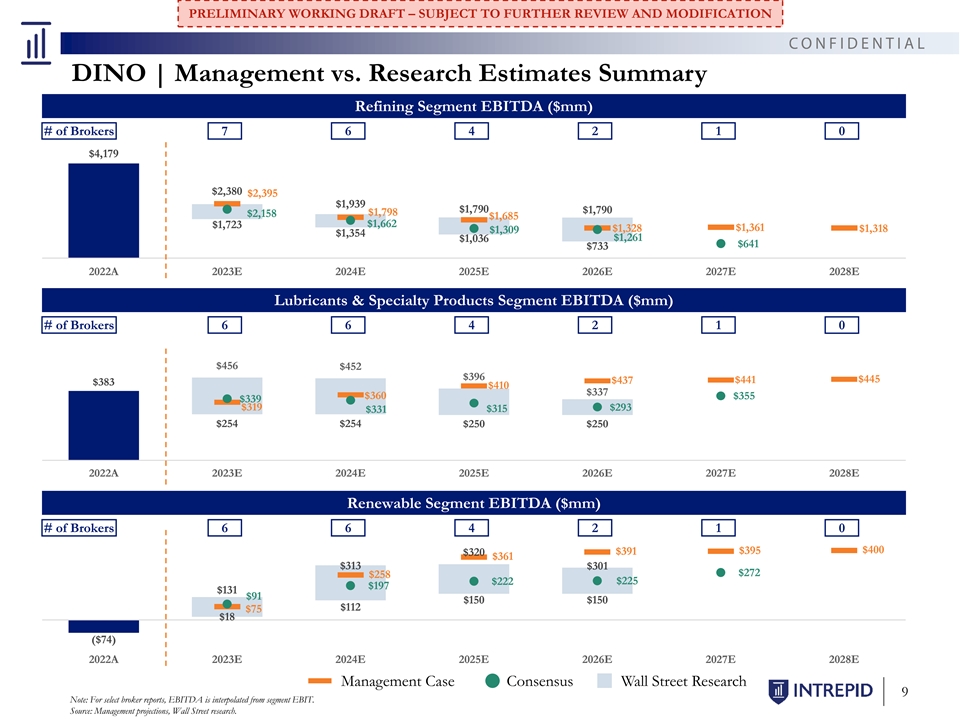Click the "$1,261" consensus value
This screenshot has width=960, height=720.
click(x=628, y=238)
